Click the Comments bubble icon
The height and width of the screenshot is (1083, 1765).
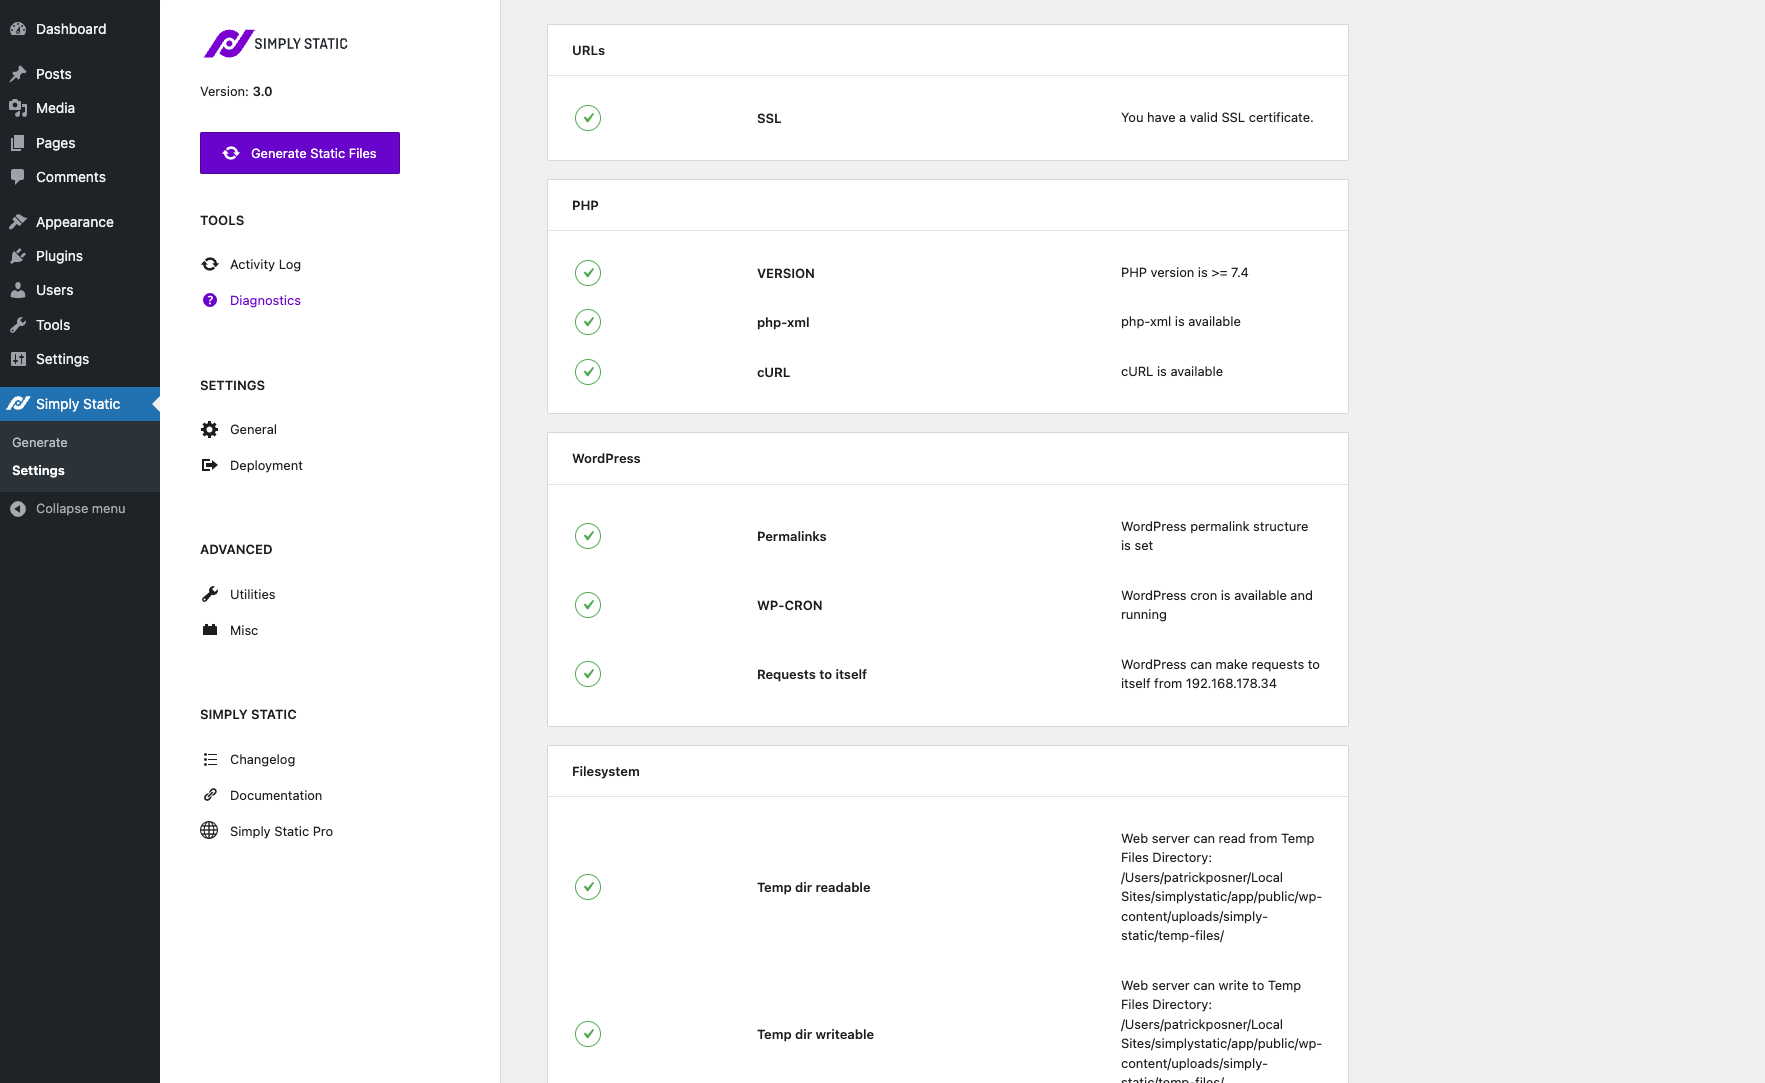(18, 177)
